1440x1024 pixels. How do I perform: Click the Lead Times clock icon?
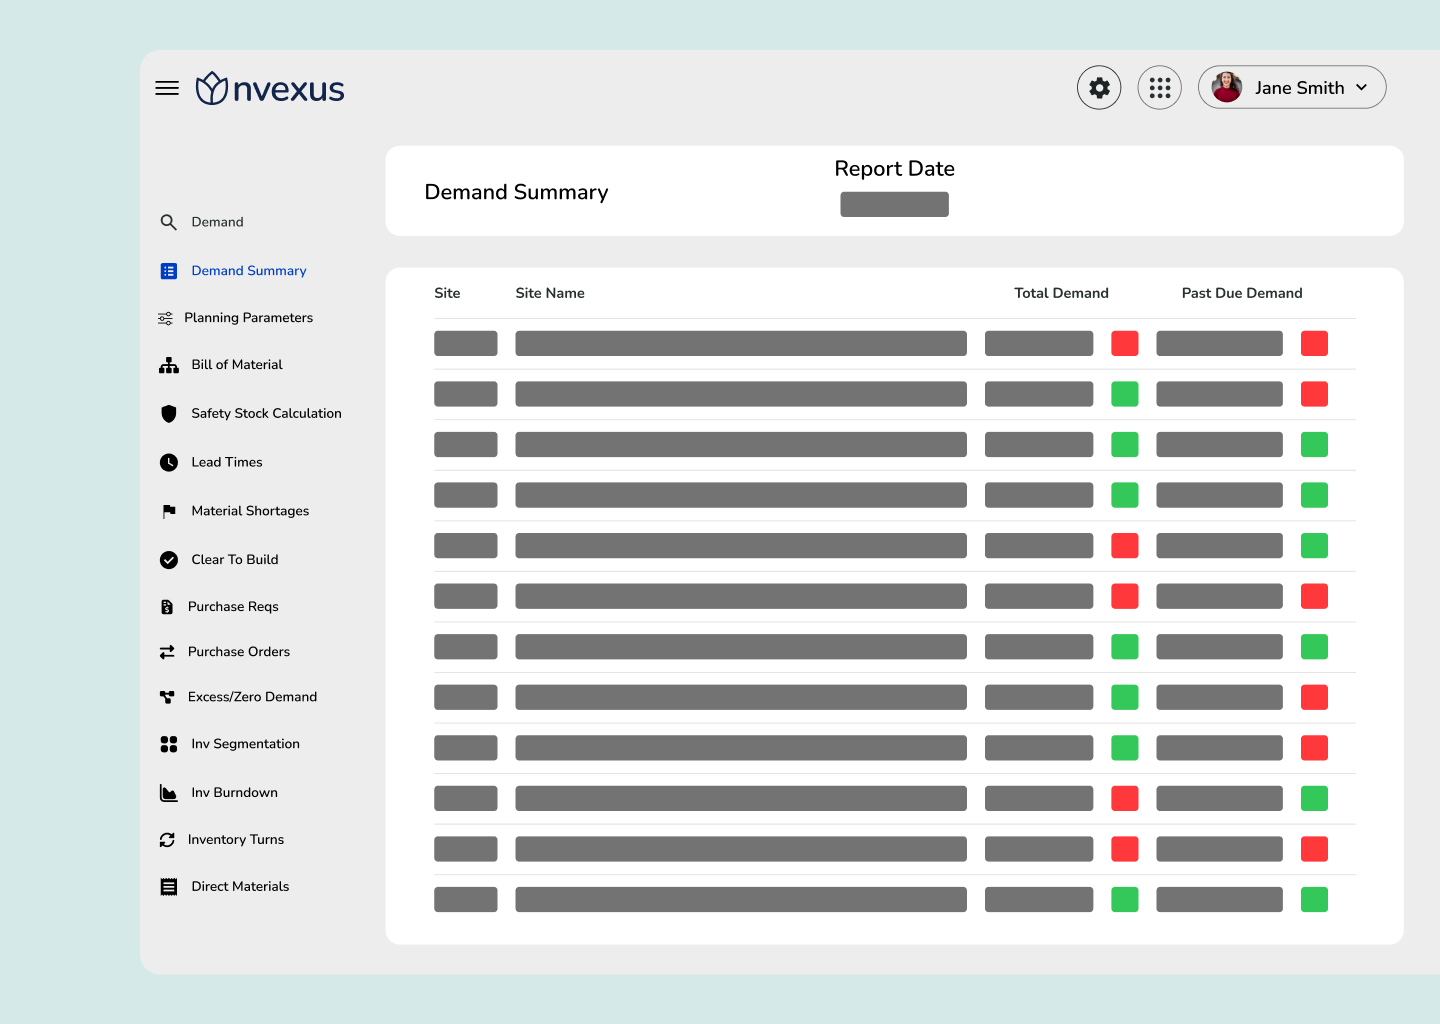click(x=169, y=462)
